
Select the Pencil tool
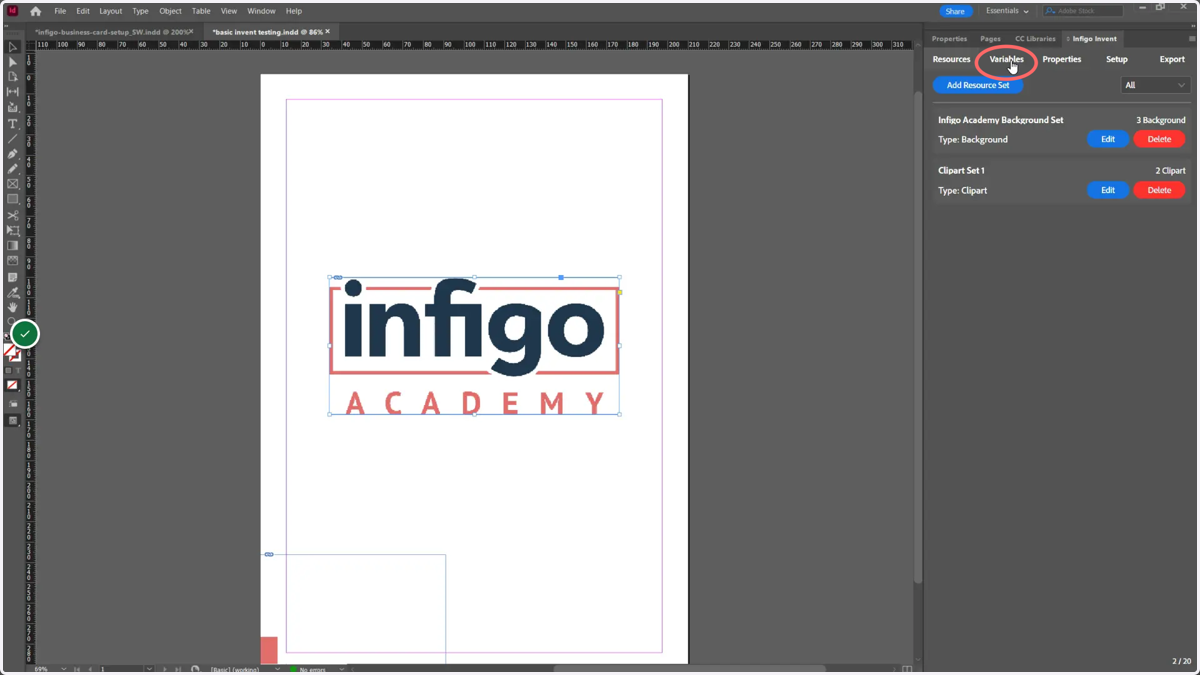click(x=13, y=169)
